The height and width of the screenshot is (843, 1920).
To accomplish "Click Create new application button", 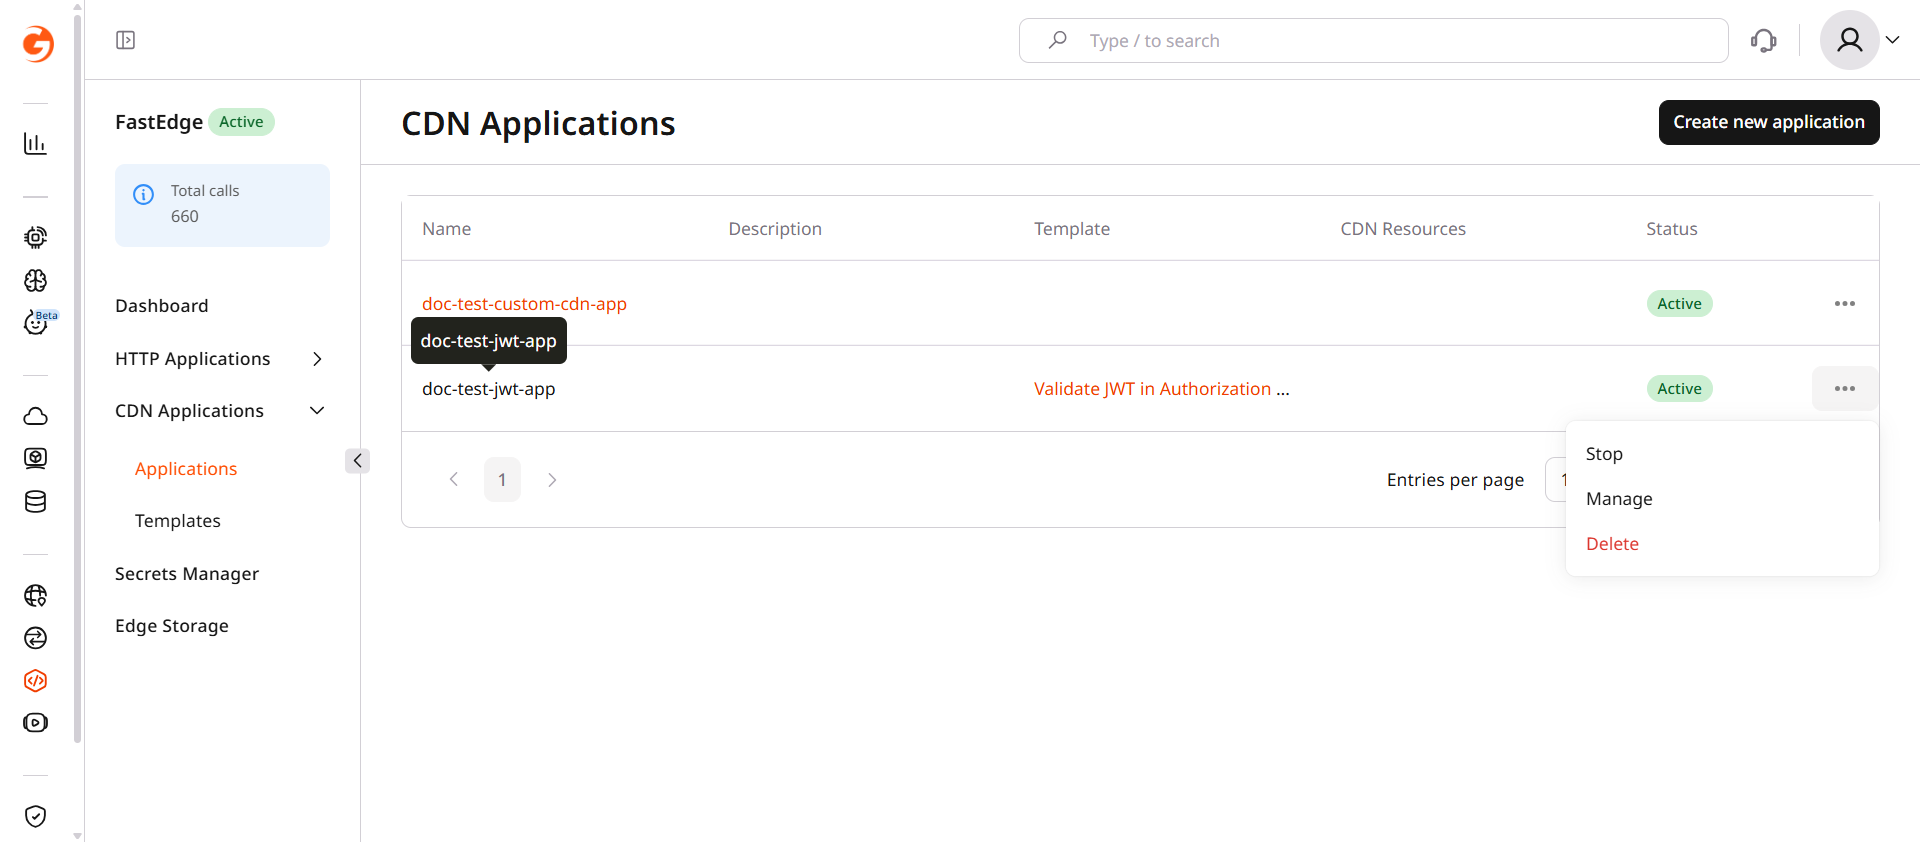I will 1769,122.
